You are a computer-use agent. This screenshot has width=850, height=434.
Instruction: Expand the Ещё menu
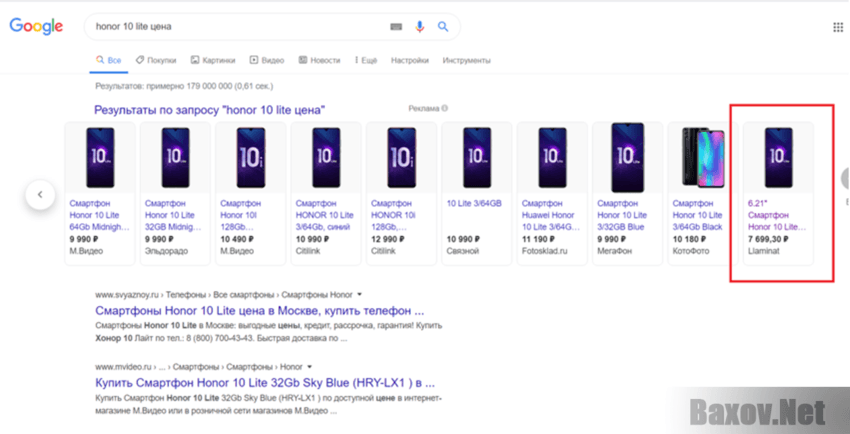365,60
